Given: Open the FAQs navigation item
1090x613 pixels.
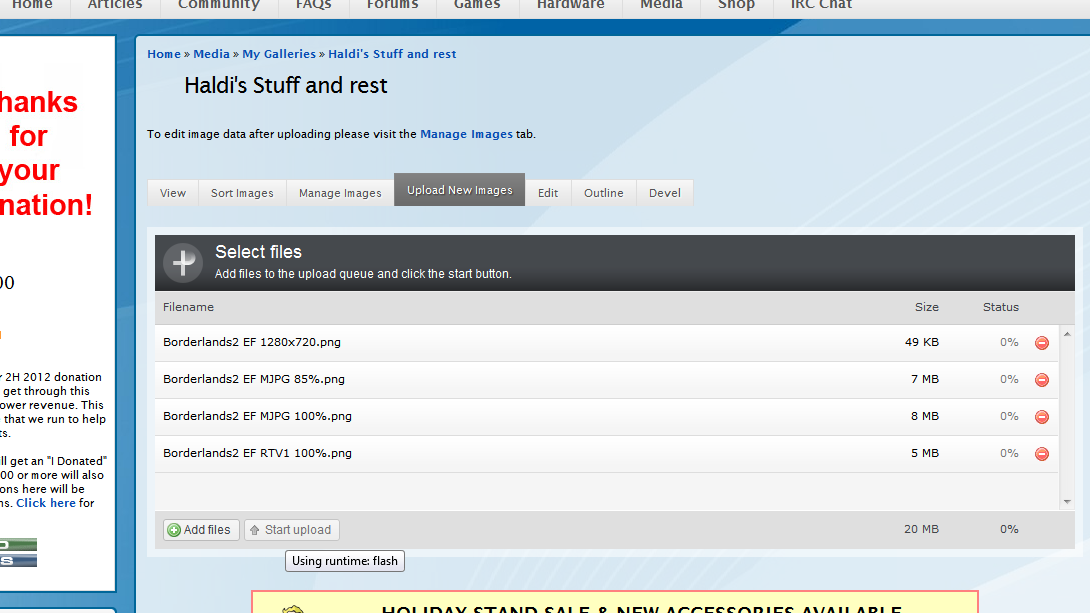Looking at the screenshot, I should click(x=314, y=5).
